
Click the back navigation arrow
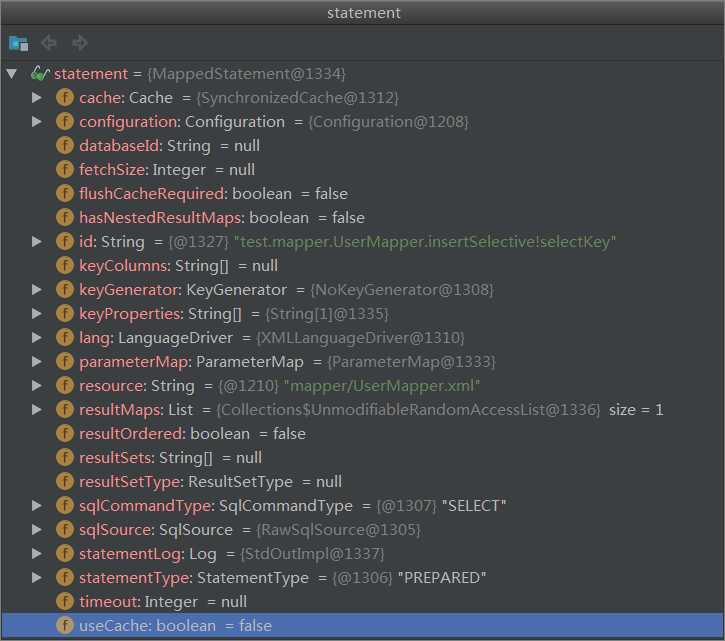49,43
